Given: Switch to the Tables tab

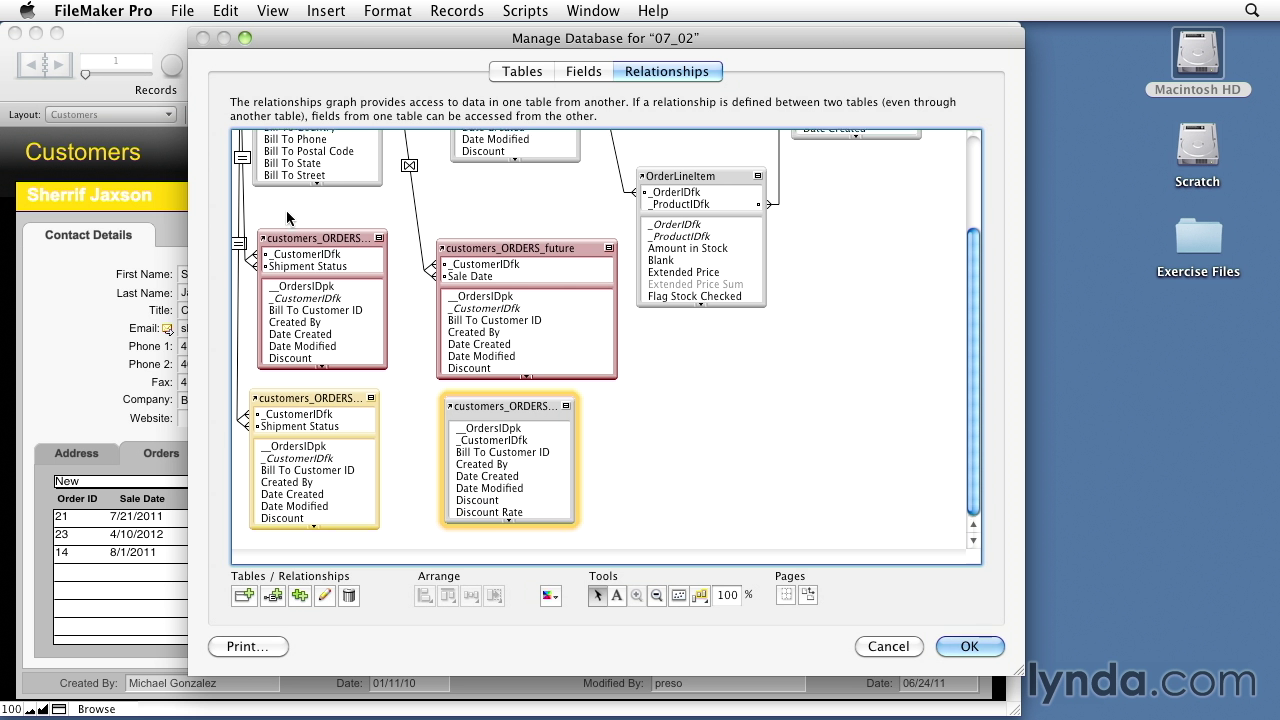Looking at the screenshot, I should (x=522, y=72).
